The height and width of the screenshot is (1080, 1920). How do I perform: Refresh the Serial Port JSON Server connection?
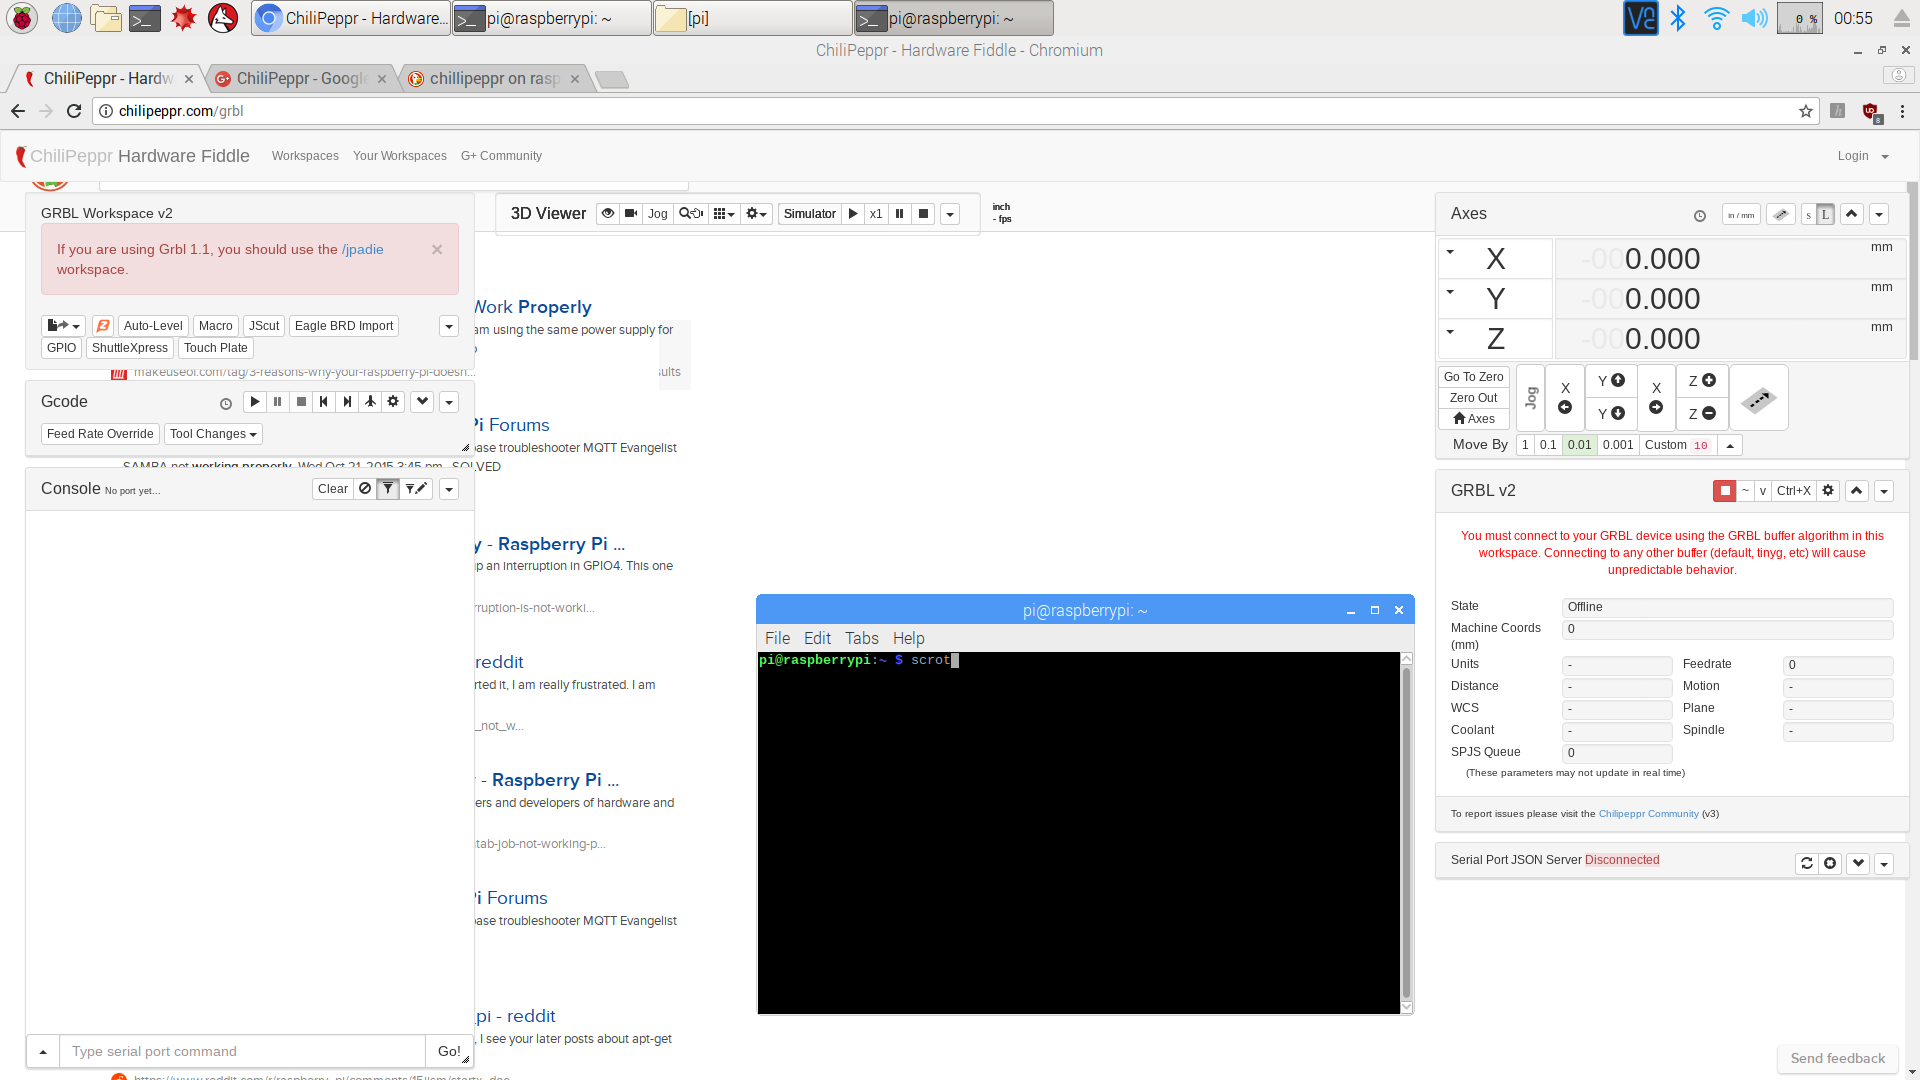point(1807,863)
